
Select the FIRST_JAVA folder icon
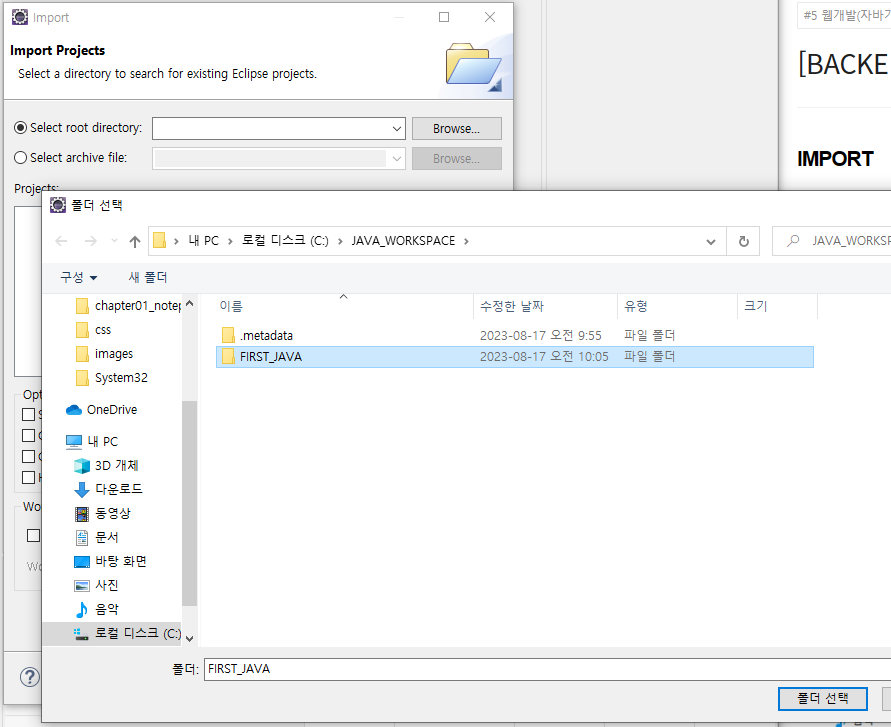228,356
